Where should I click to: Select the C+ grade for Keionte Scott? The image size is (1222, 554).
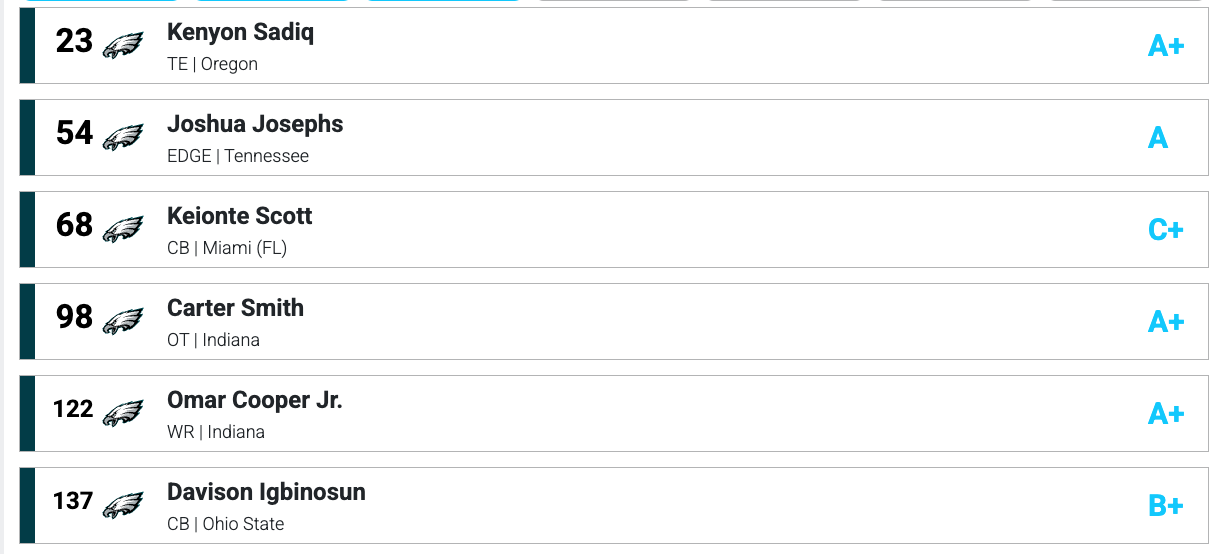(x=1165, y=230)
